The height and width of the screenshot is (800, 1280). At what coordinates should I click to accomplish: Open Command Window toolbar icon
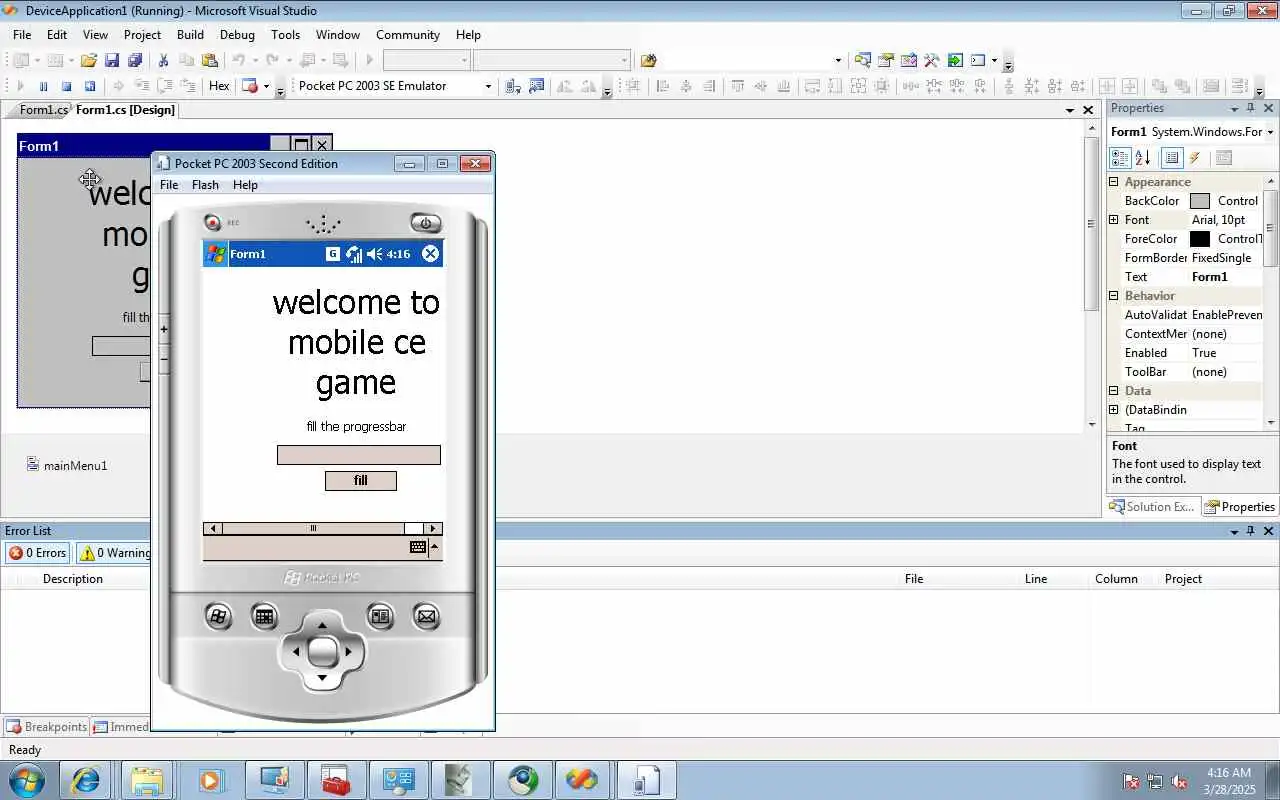[978, 60]
